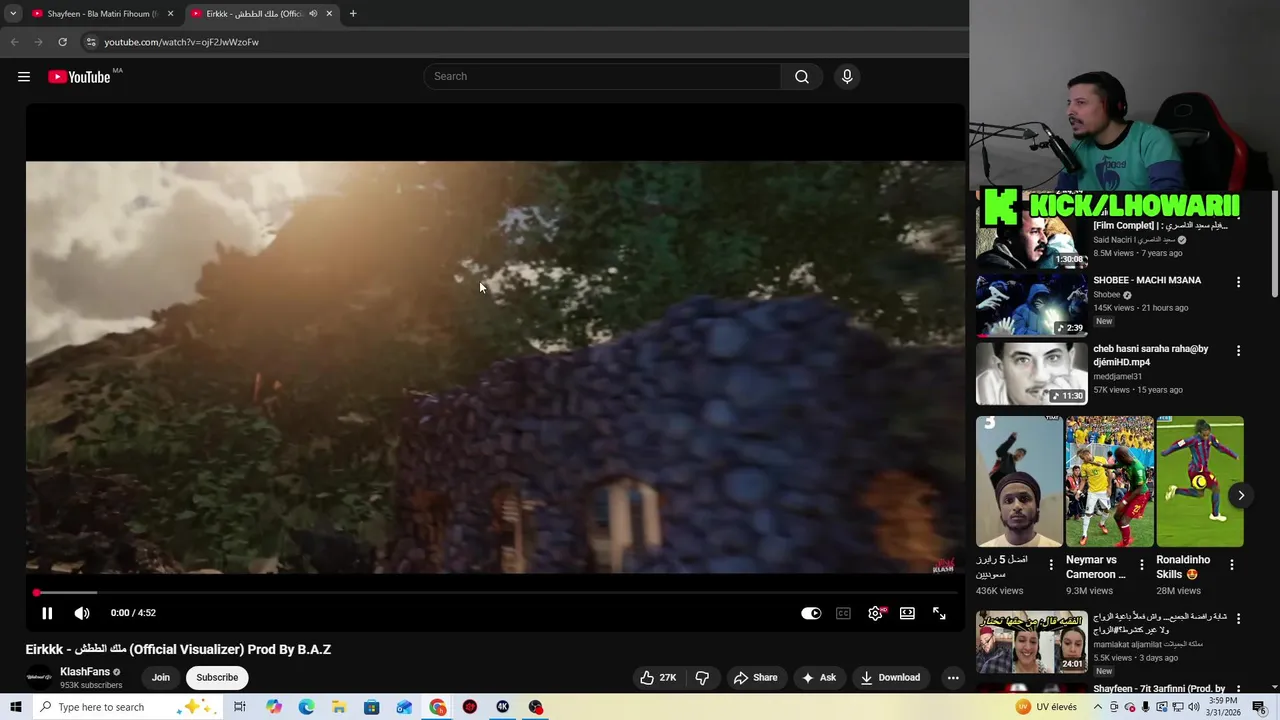Show hidden system tray icons
The width and height of the screenshot is (1280, 720).
click(1099, 707)
